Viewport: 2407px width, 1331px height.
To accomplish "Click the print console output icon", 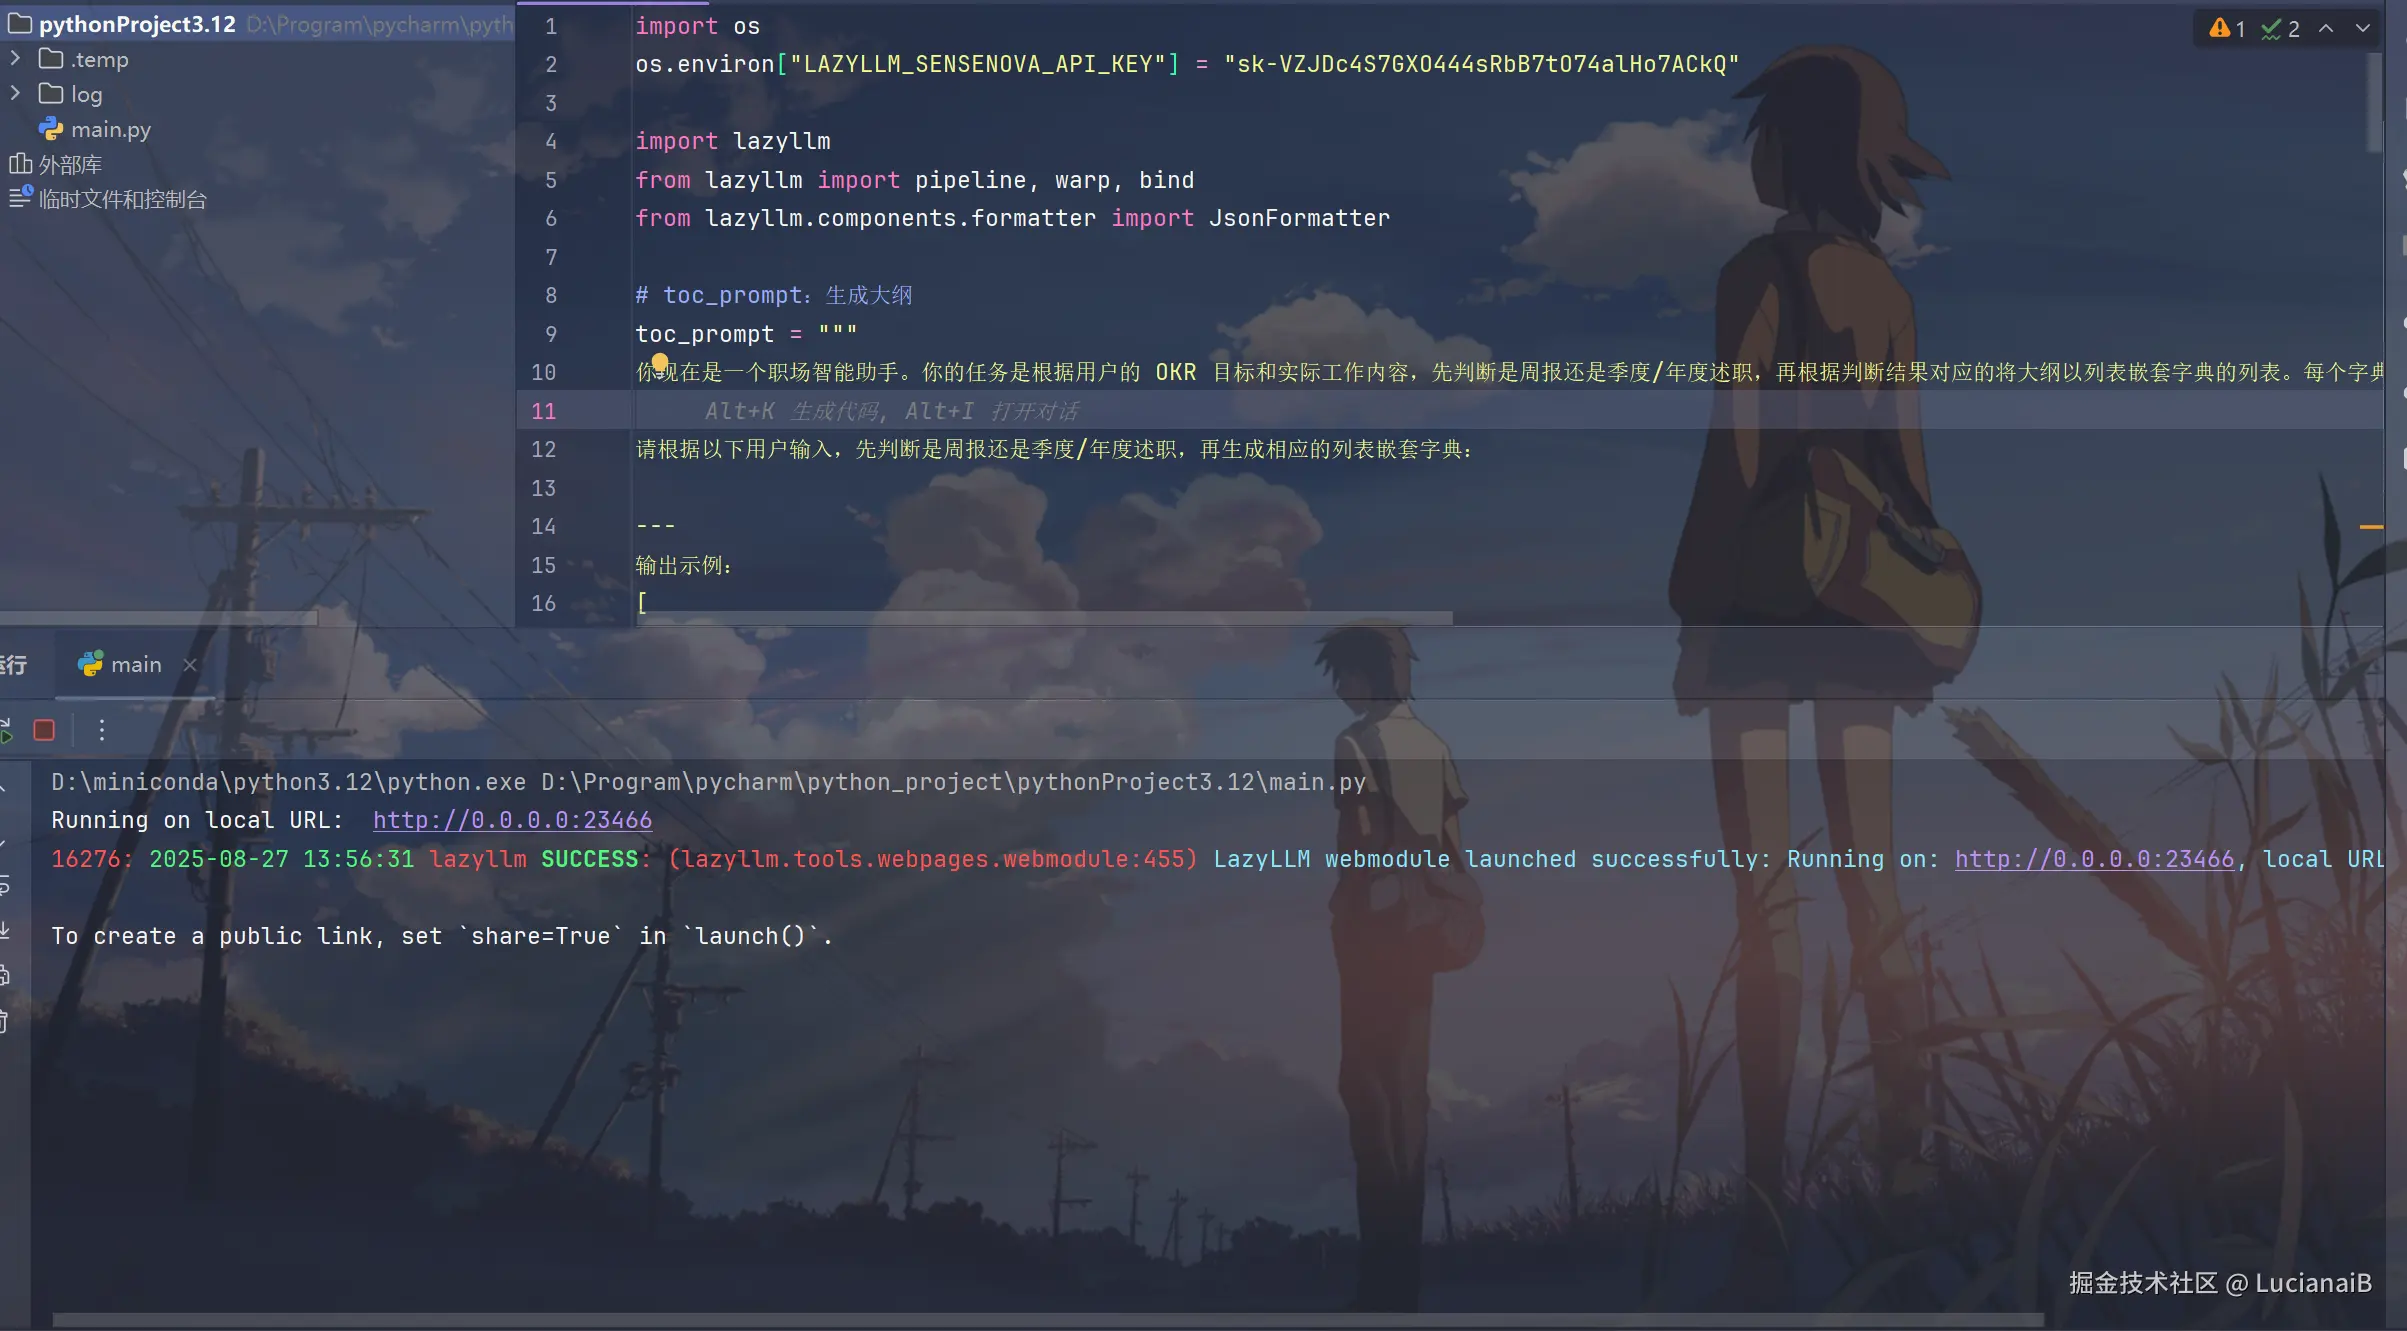I will [x=5, y=975].
